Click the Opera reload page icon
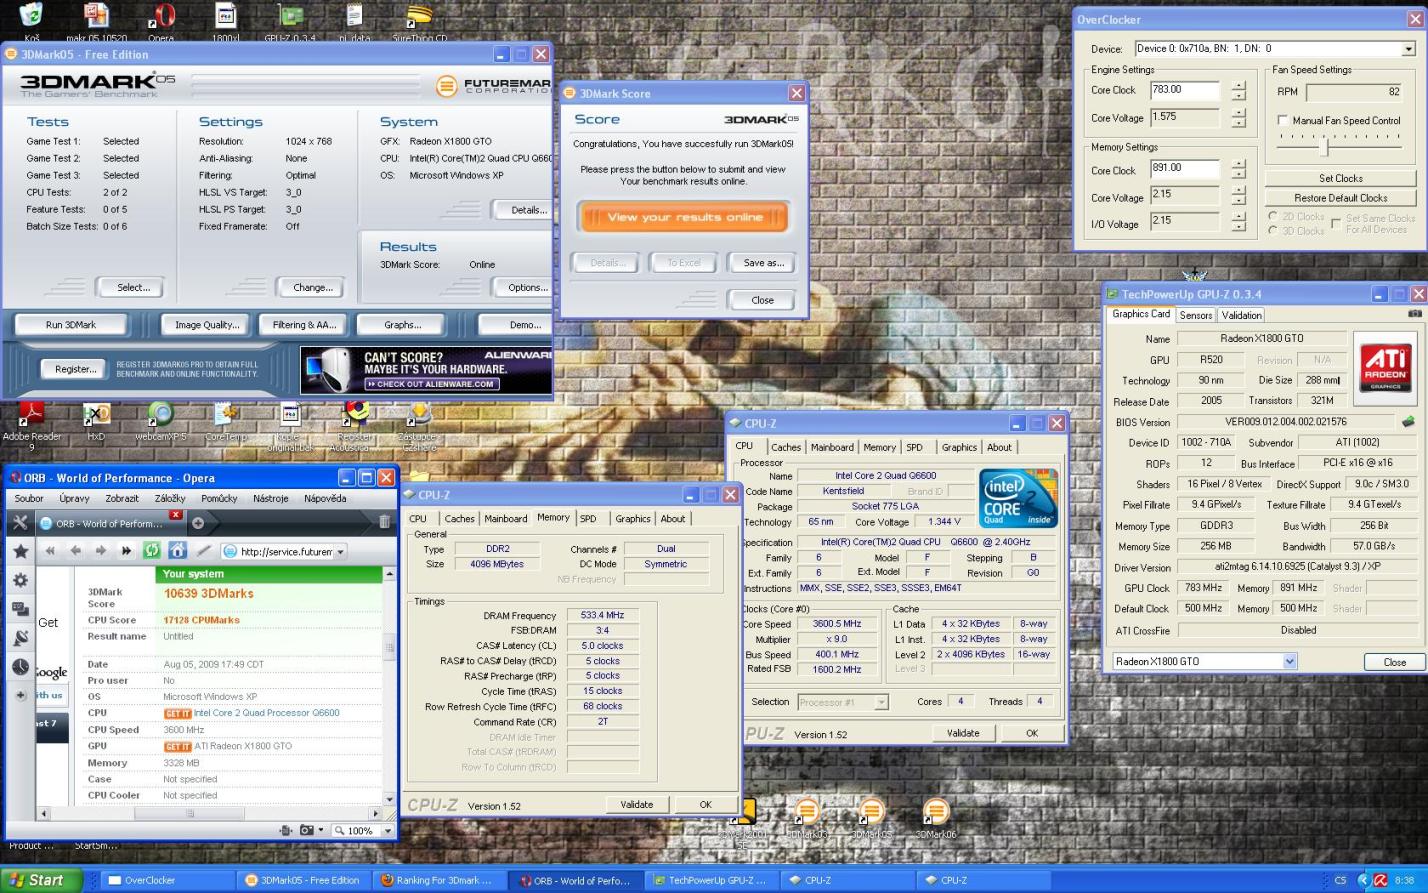Screen dimensions: 1428x893 [x=152, y=550]
